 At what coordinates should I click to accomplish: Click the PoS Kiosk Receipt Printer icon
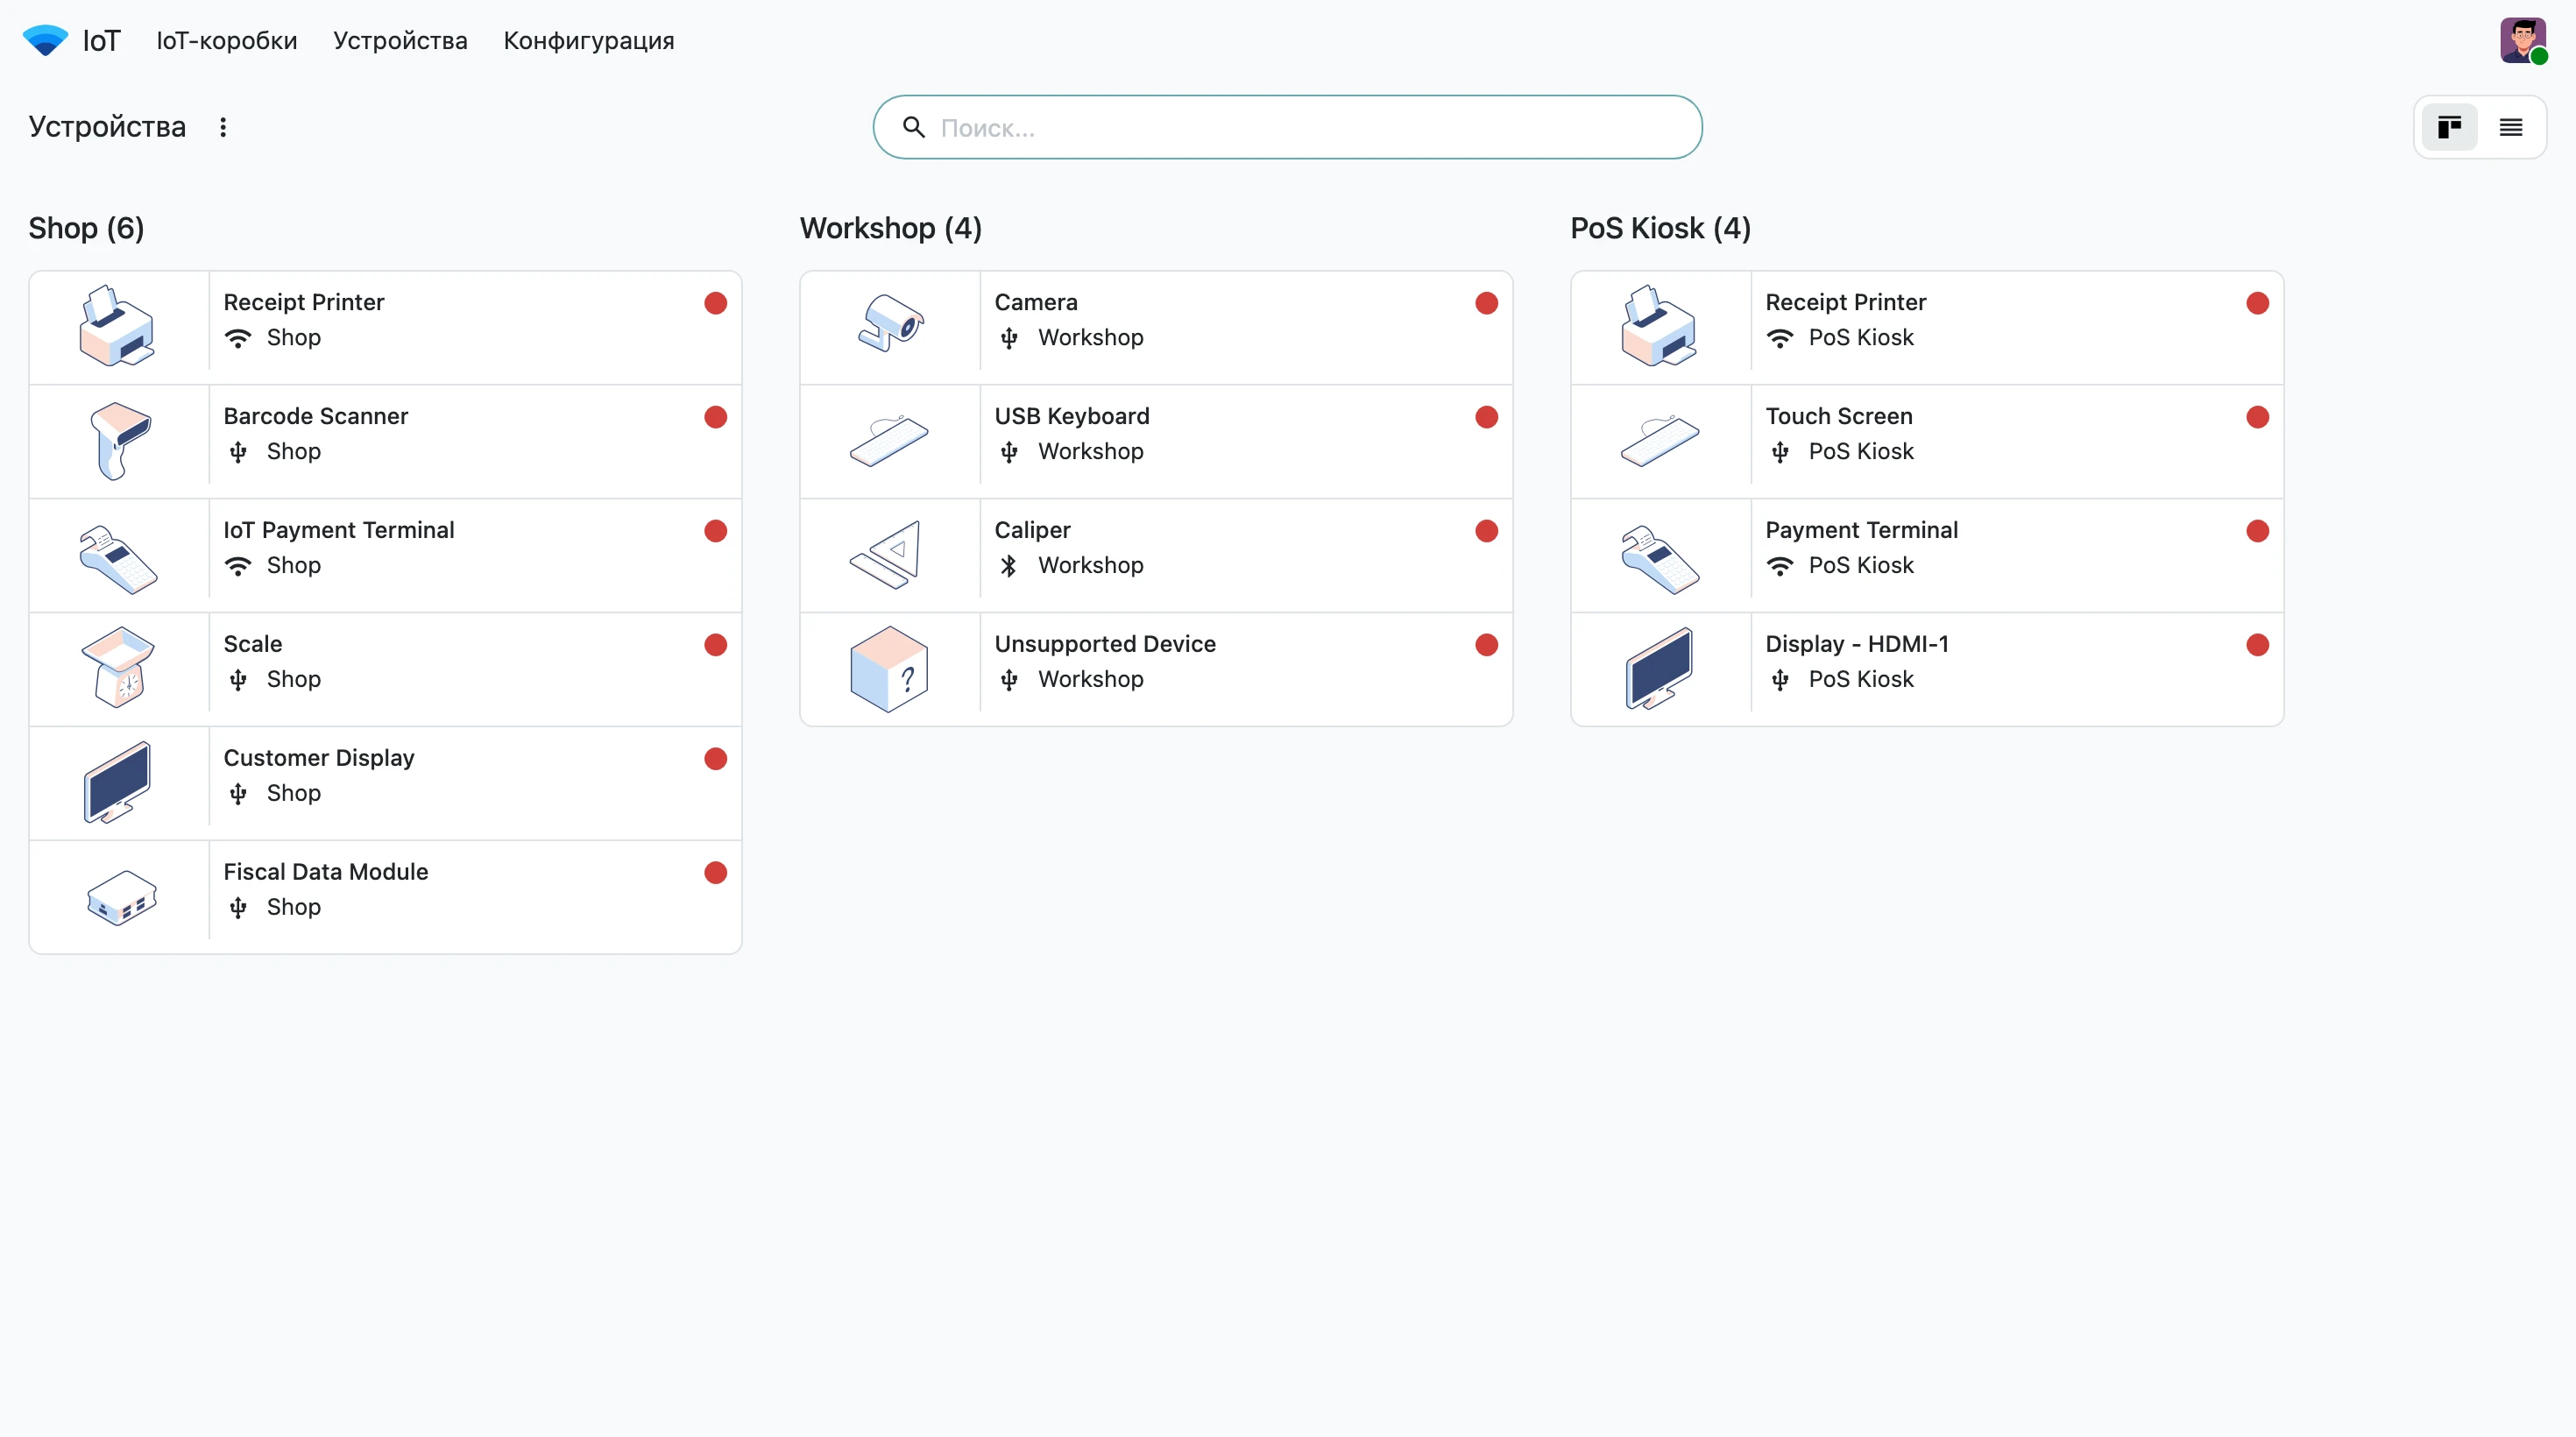[1659, 326]
